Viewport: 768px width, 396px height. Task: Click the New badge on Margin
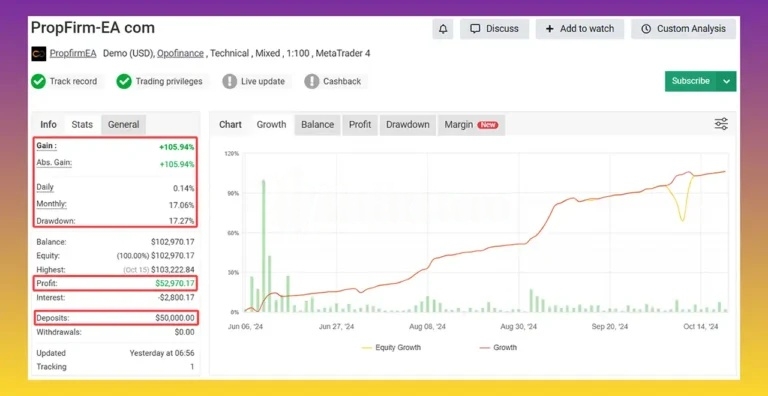[x=488, y=125]
